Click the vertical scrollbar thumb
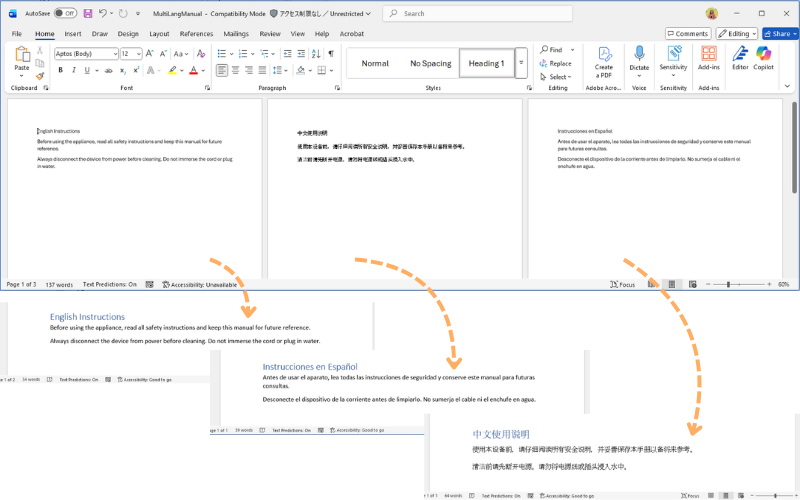 pyautogui.click(x=794, y=147)
